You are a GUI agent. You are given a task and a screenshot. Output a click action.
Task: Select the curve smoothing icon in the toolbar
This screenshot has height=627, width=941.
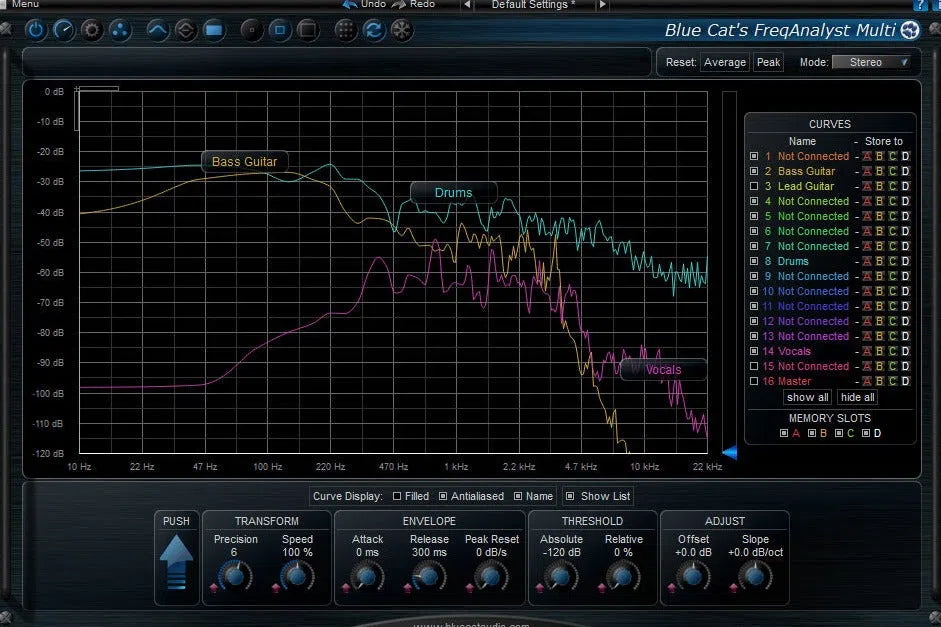[x=156, y=30]
